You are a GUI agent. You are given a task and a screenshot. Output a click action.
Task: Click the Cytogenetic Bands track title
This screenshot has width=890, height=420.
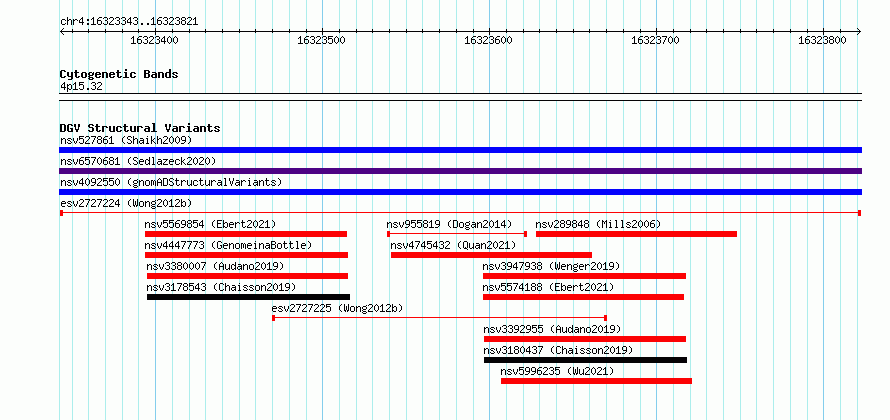pyautogui.click(x=119, y=74)
